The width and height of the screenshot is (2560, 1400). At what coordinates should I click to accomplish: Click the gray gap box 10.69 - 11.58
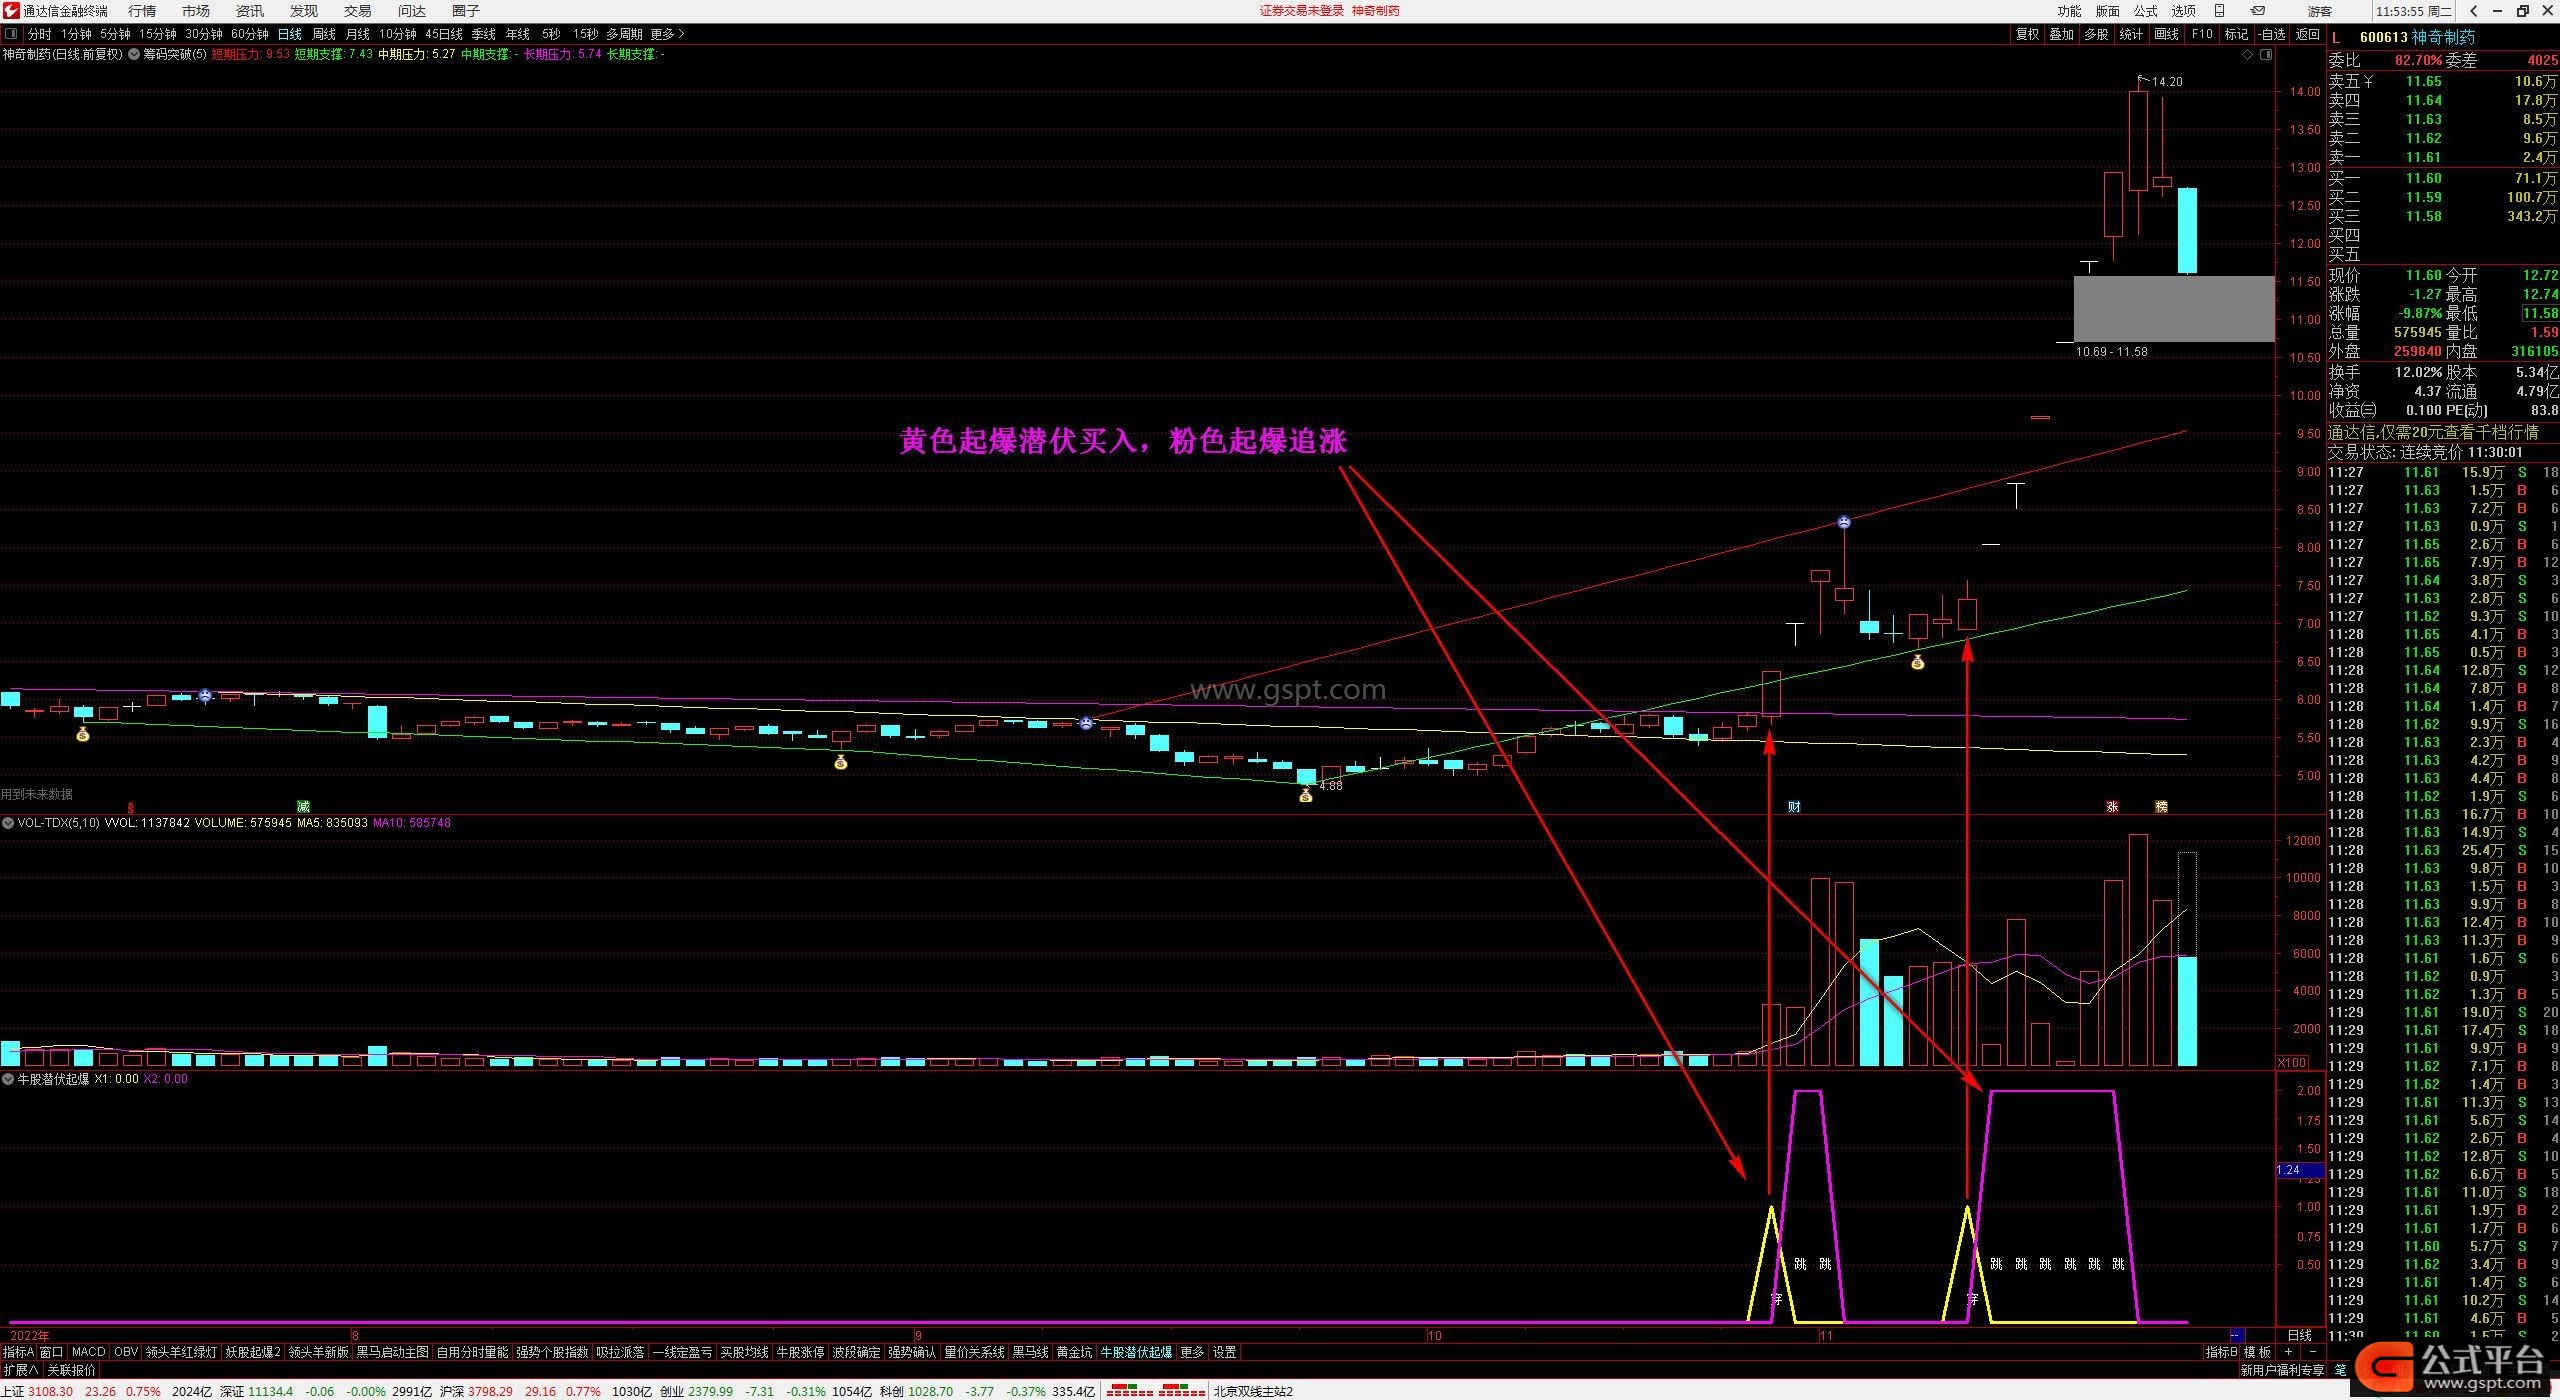2174,309
